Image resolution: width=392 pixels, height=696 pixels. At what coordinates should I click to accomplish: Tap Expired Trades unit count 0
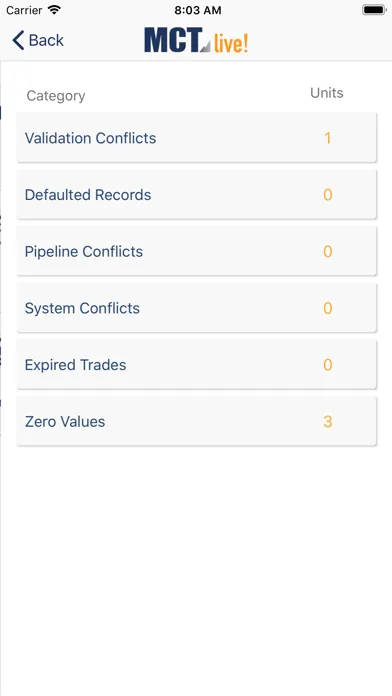click(328, 365)
